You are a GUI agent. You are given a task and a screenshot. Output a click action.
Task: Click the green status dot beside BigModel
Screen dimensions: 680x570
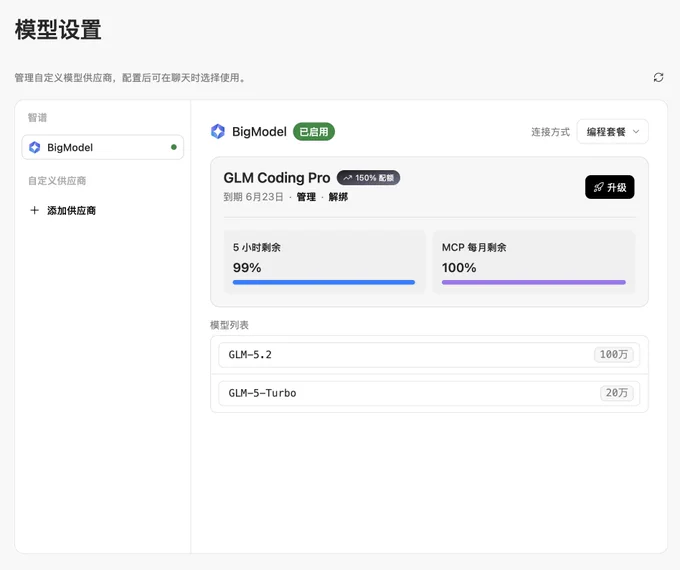coord(174,147)
